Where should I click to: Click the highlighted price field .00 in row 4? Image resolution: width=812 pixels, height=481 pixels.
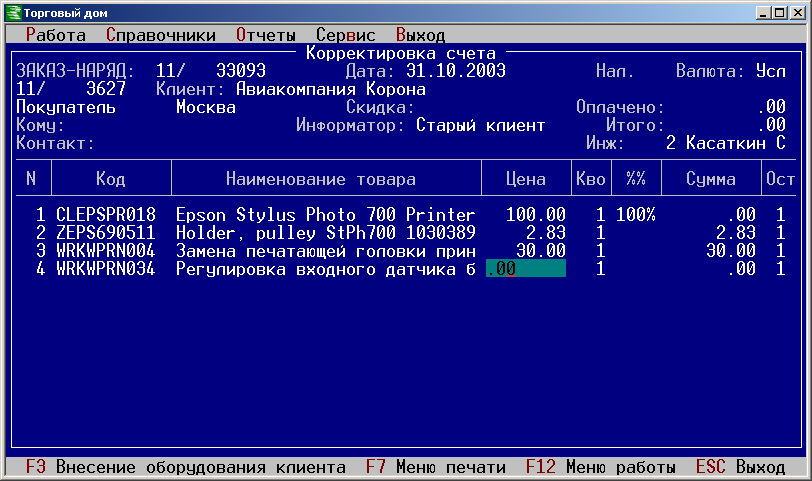[526, 268]
